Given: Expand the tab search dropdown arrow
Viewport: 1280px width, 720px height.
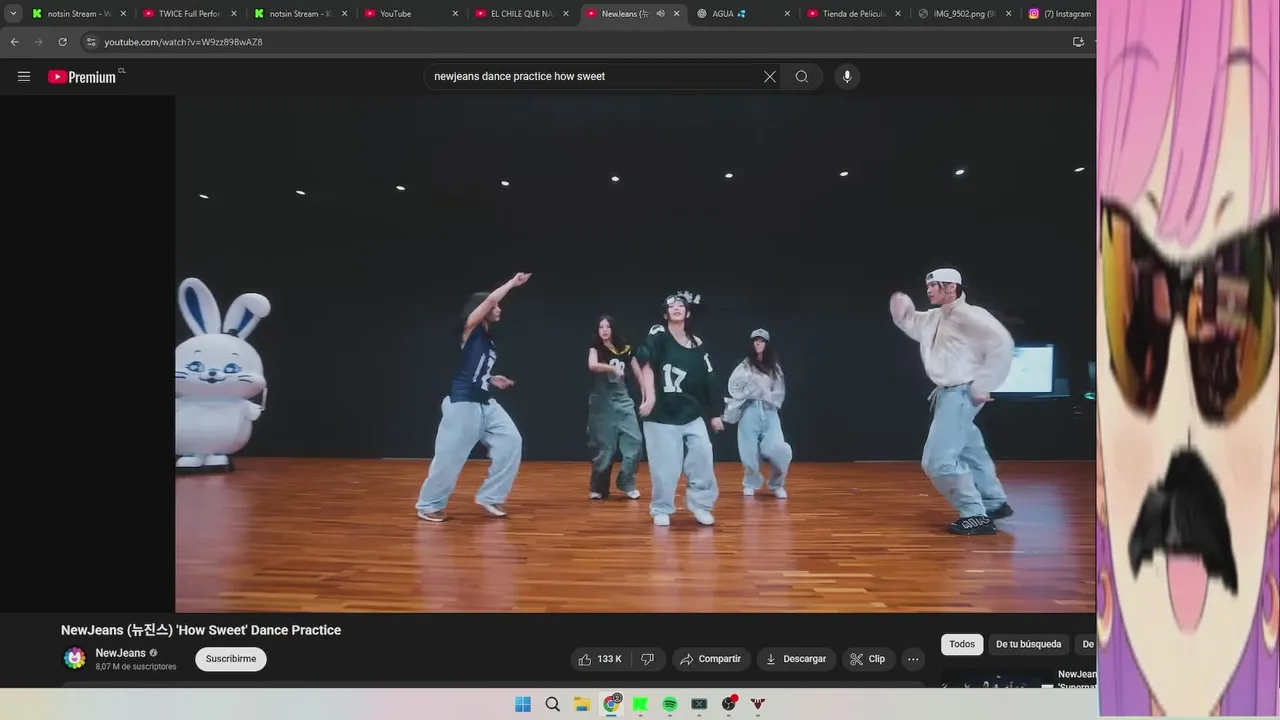Looking at the screenshot, I should click(13, 14).
